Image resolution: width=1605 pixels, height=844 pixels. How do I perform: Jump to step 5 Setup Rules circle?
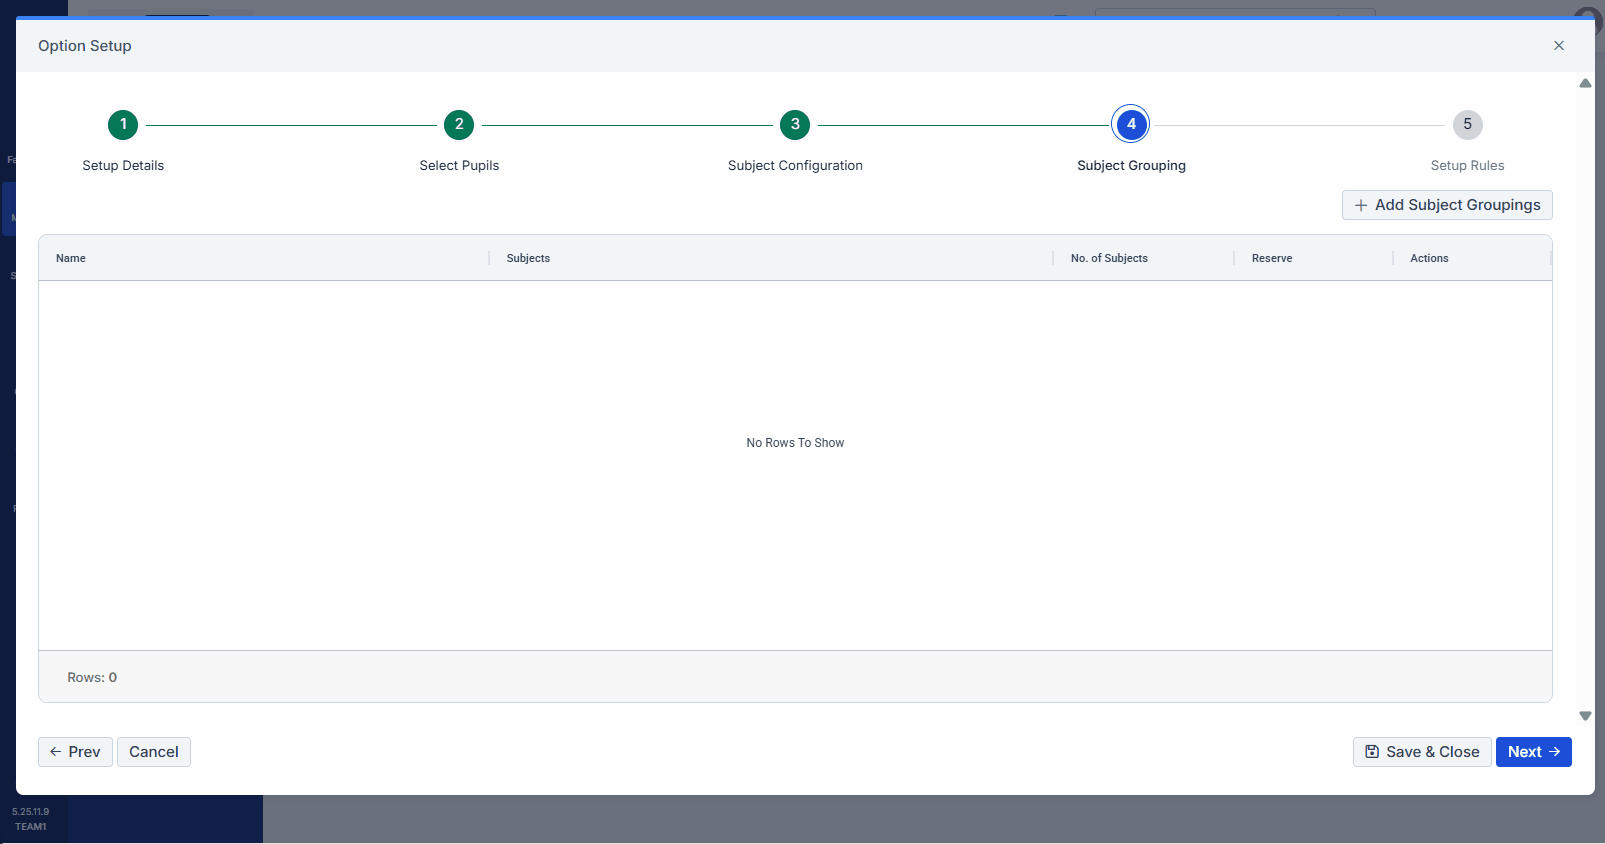[1467, 125]
